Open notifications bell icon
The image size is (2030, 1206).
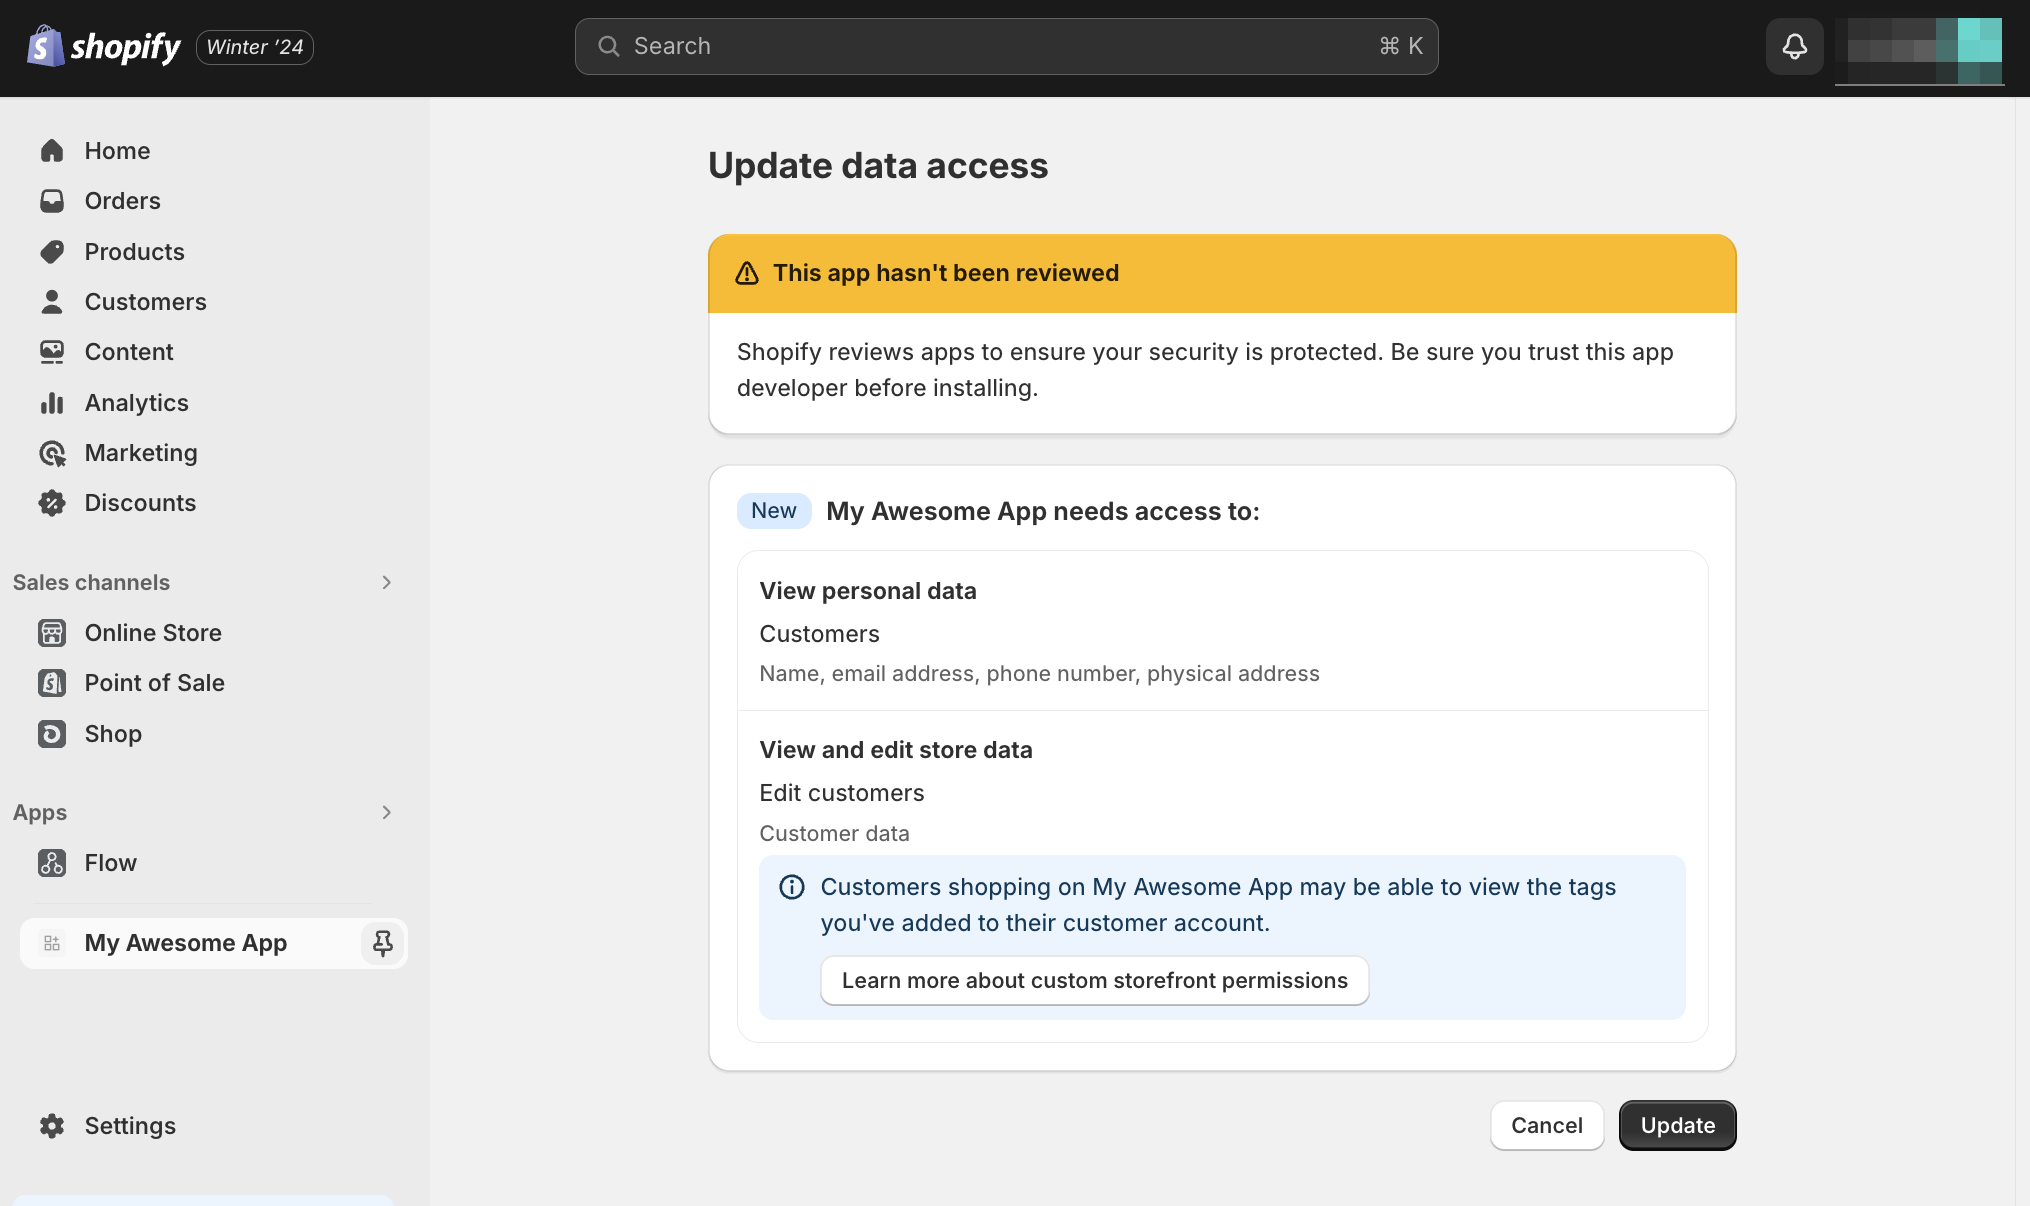click(1794, 46)
